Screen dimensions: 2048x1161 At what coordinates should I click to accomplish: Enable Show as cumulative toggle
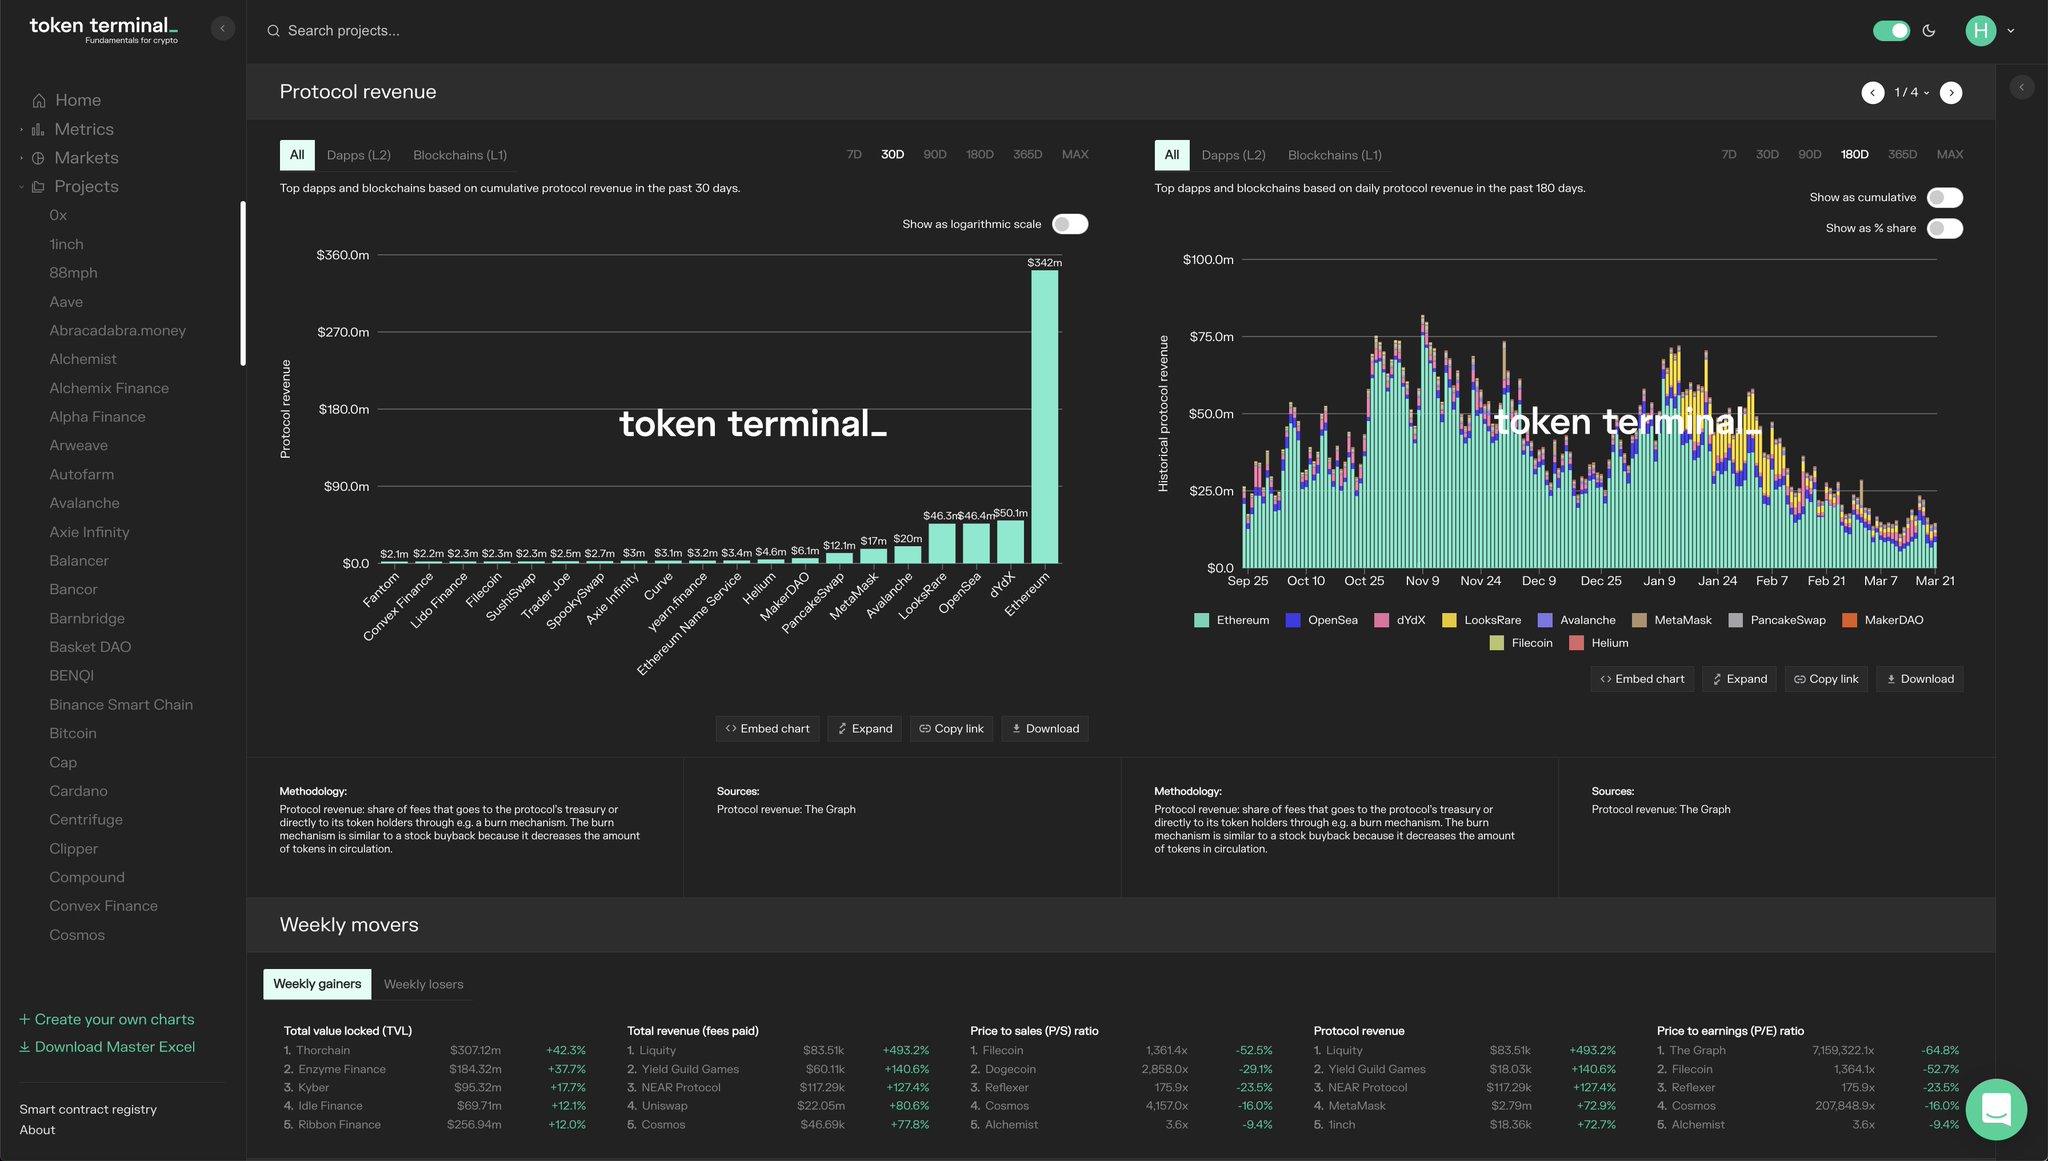pos(1945,198)
